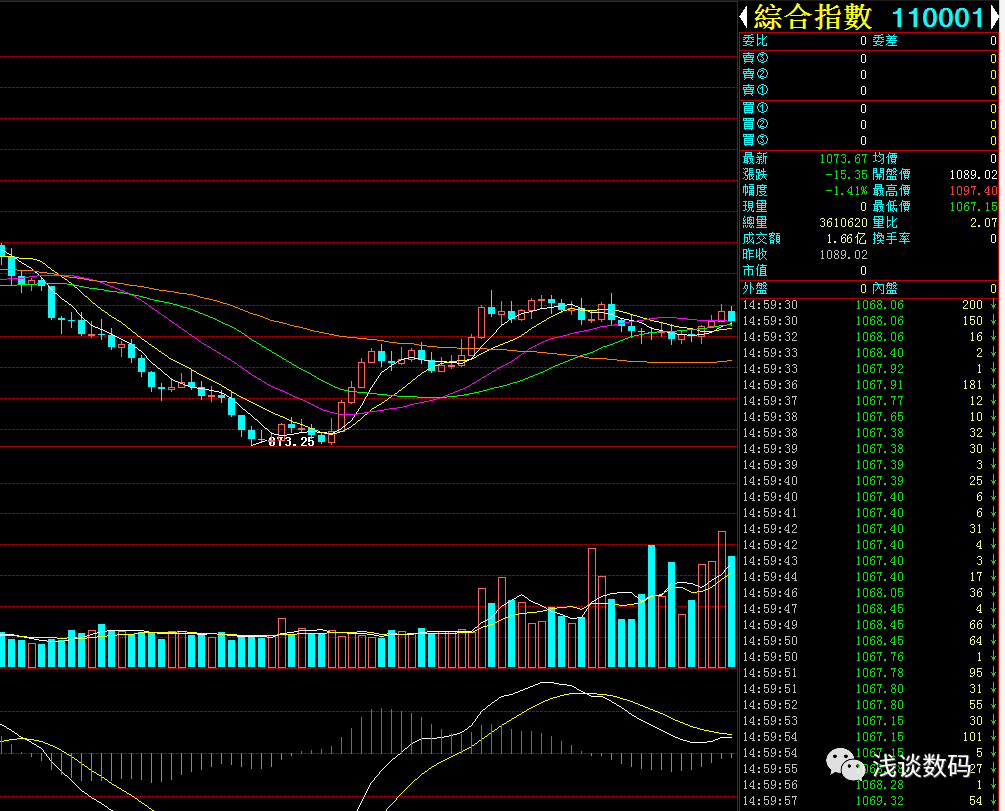Select the 14:59:54 tick with volume 101
This screenshot has height=811, width=1005.
click(869, 737)
